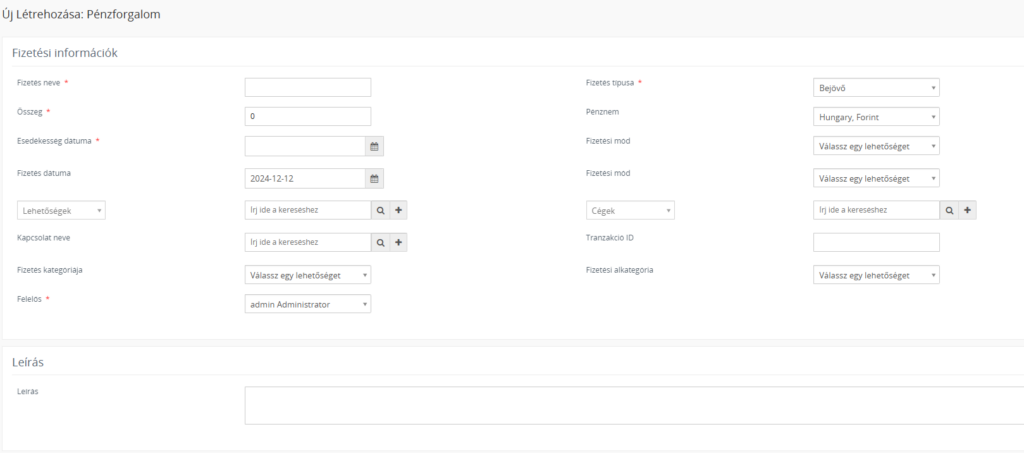This screenshot has height=453, width=1024.
Task: Click plus icon next to Lehetőségek search field
Action: pyautogui.click(x=398, y=210)
